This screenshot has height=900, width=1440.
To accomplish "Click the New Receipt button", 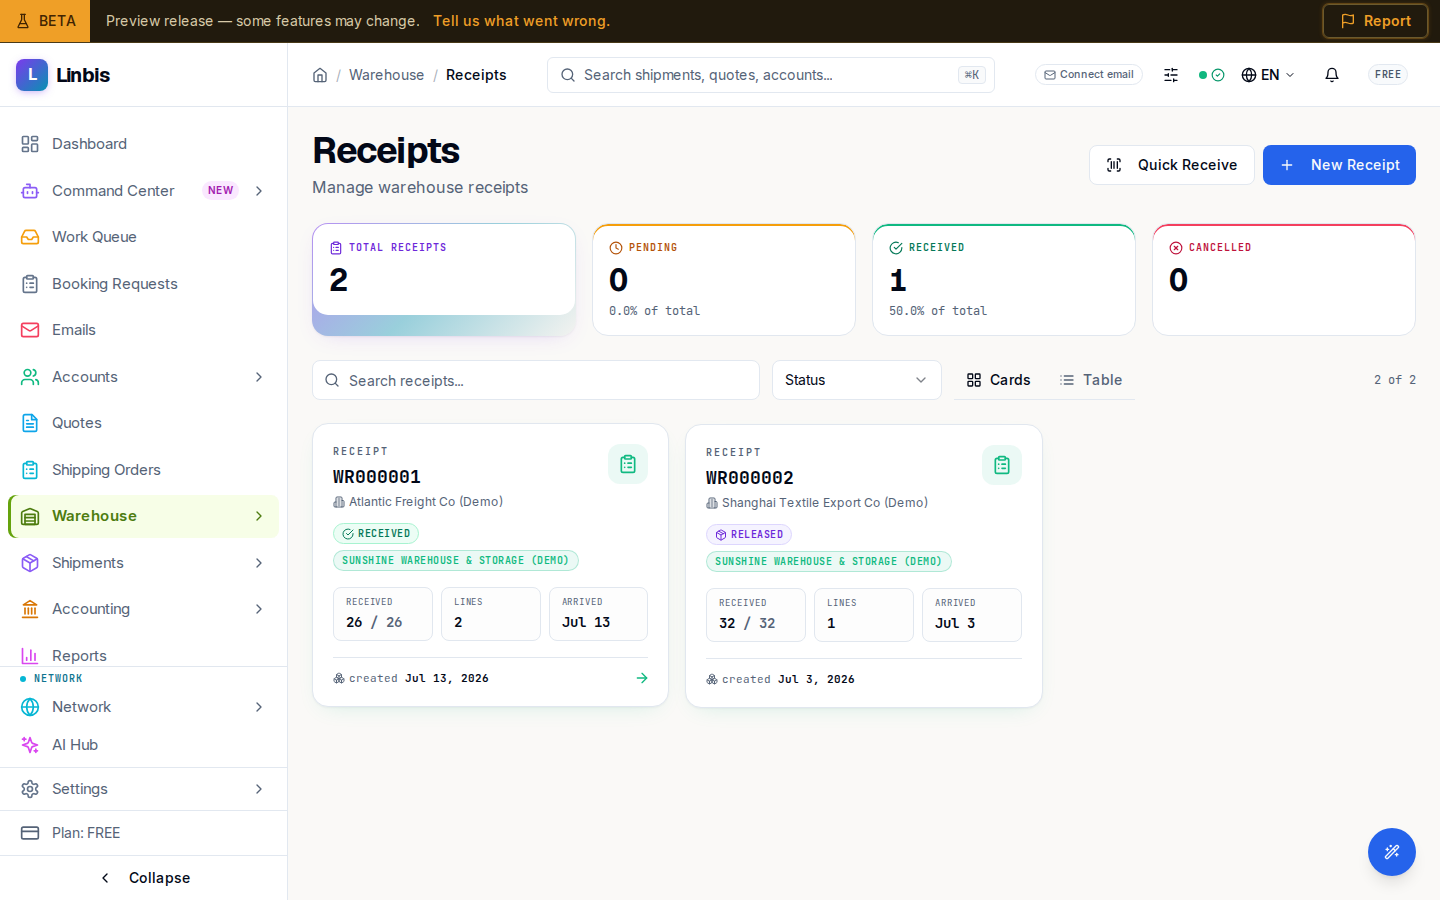I will pos(1339,165).
